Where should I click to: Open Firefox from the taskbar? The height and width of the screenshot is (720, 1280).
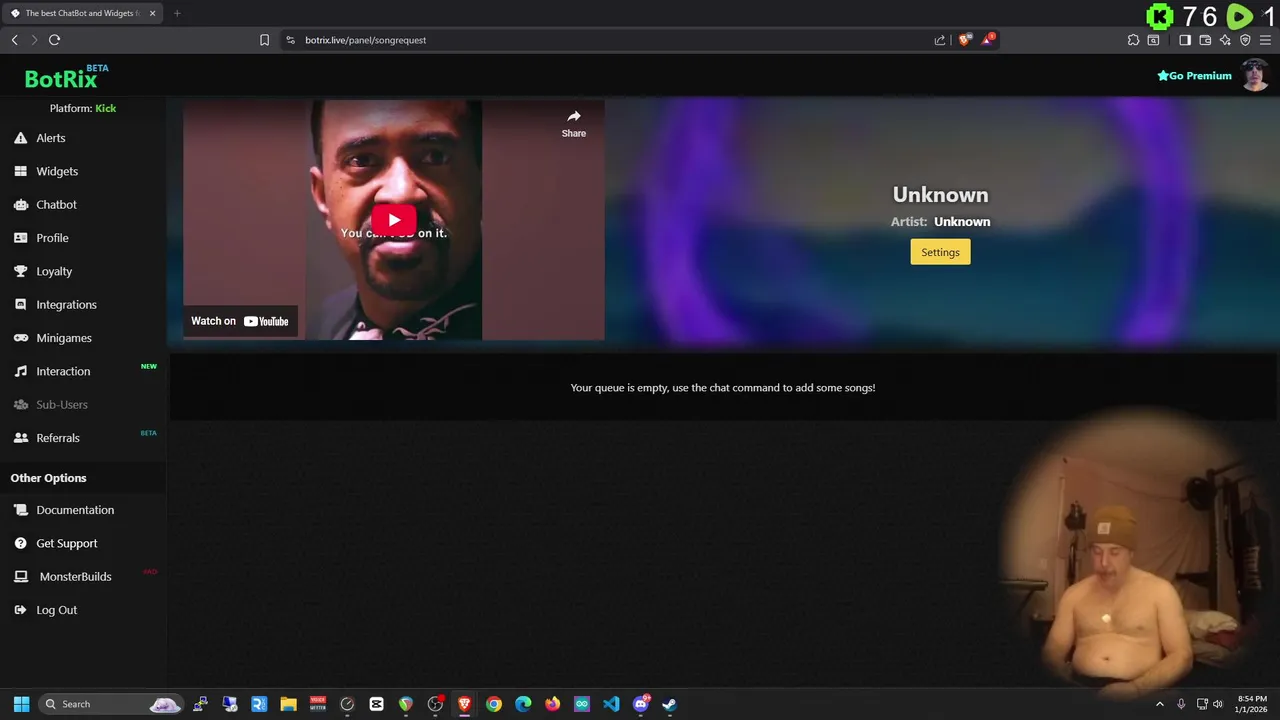552,704
